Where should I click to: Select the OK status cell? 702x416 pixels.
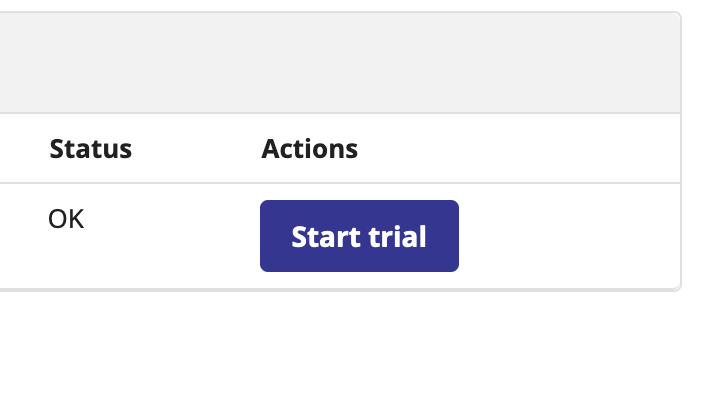[x=66, y=218]
